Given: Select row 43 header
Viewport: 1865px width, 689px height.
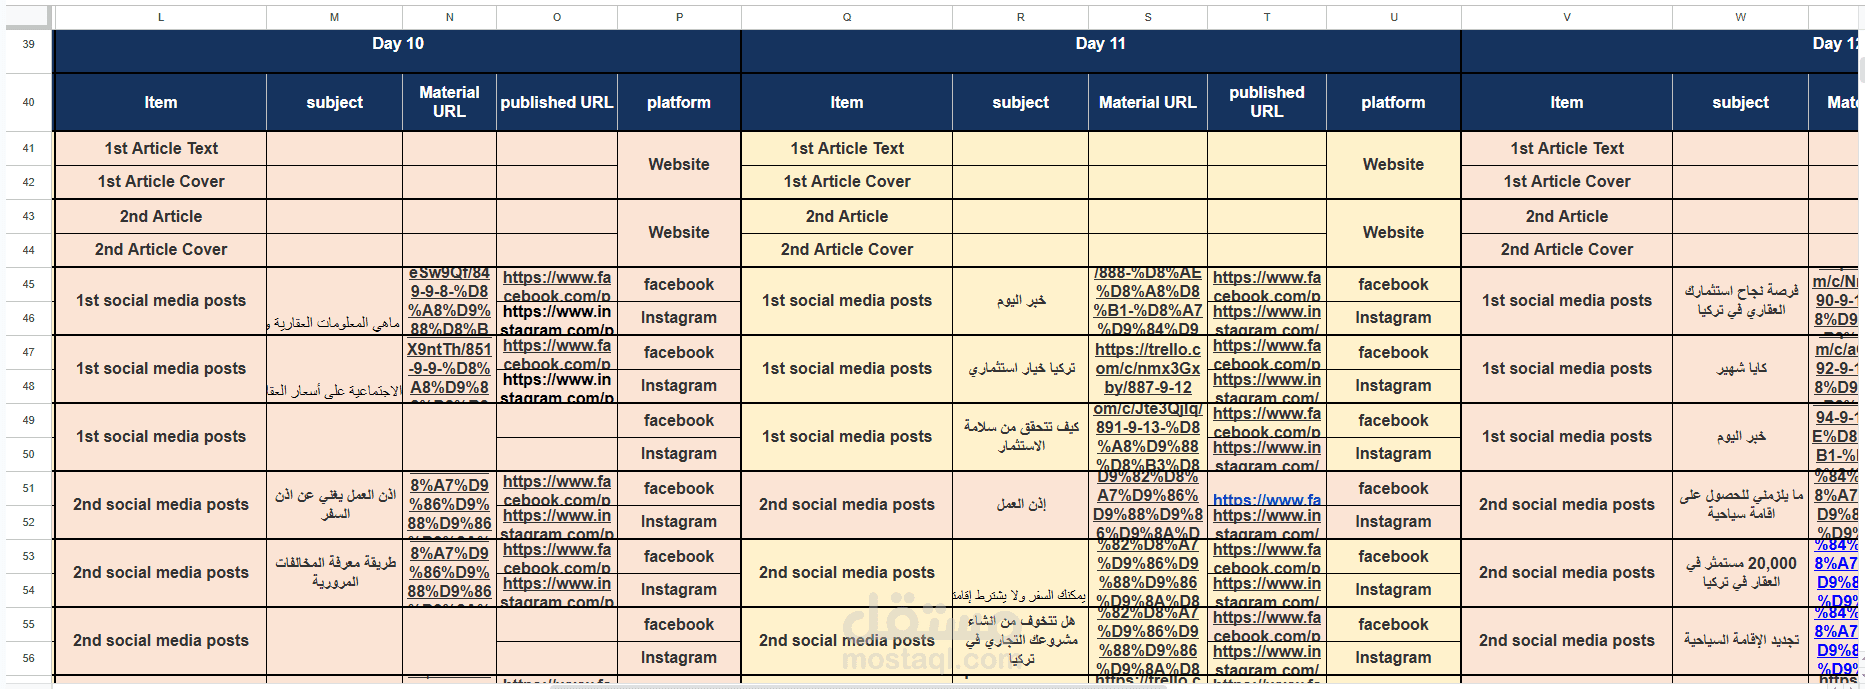Looking at the screenshot, I should click(x=28, y=216).
